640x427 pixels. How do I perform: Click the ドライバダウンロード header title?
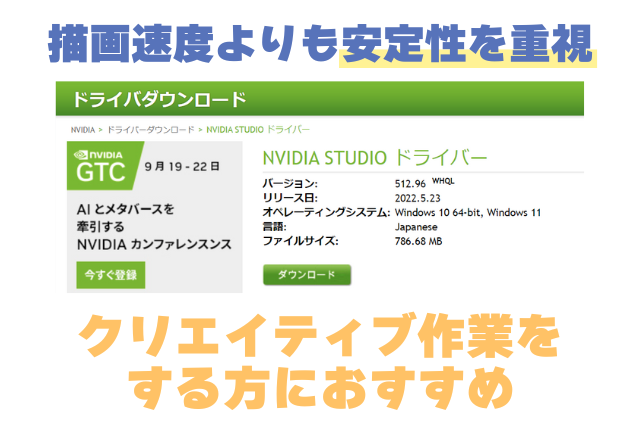click(160, 99)
